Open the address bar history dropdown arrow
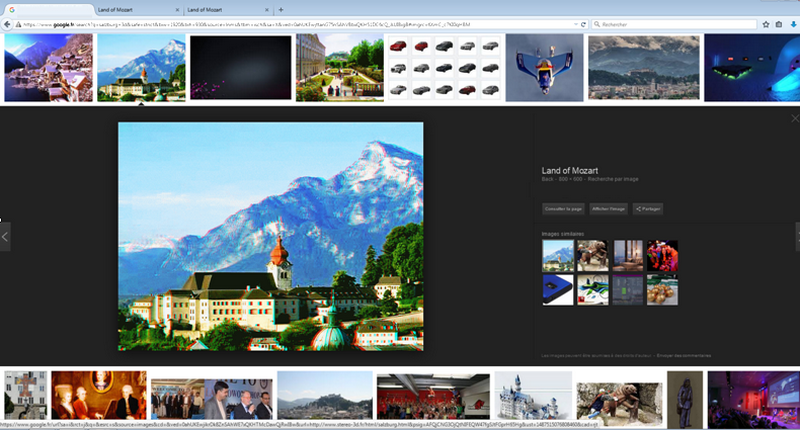This screenshot has width=800, height=430. (576, 24)
